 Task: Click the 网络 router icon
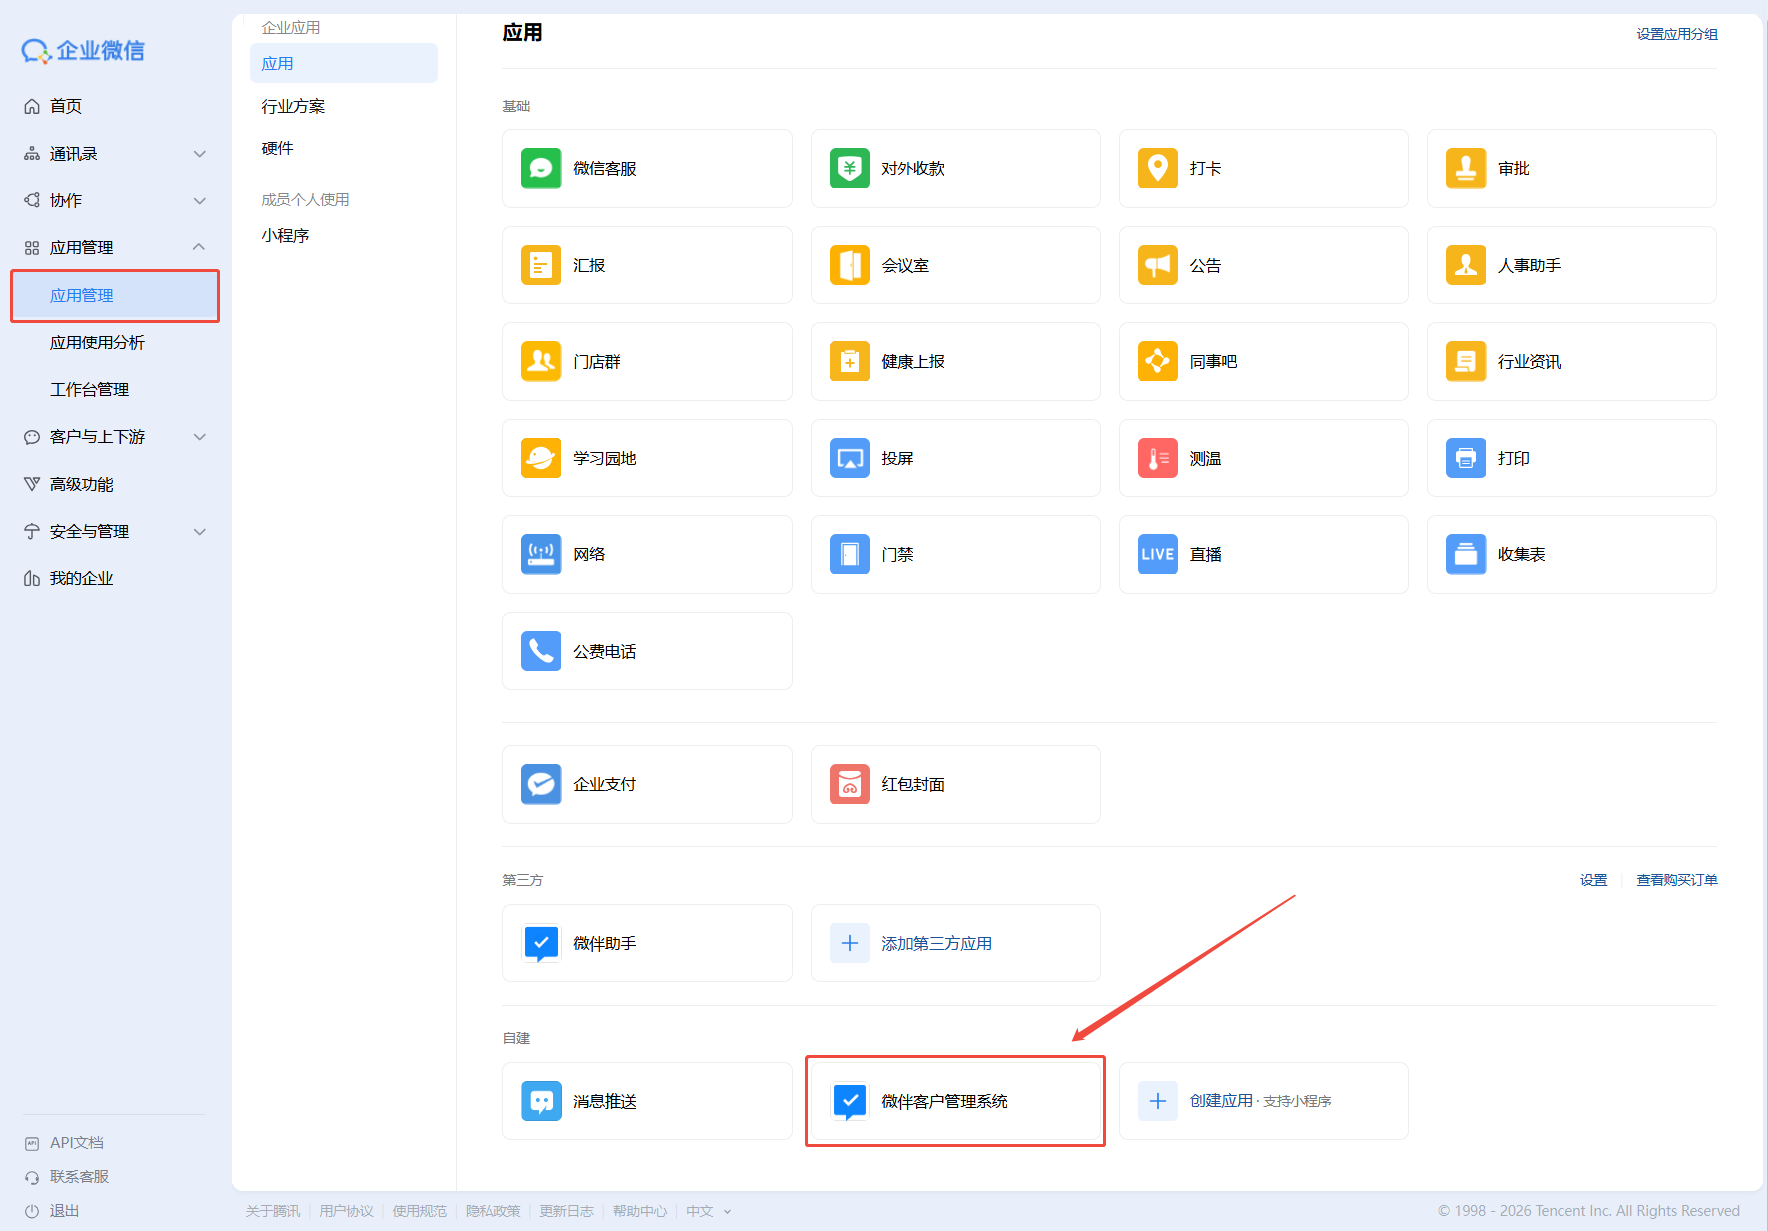[541, 554]
